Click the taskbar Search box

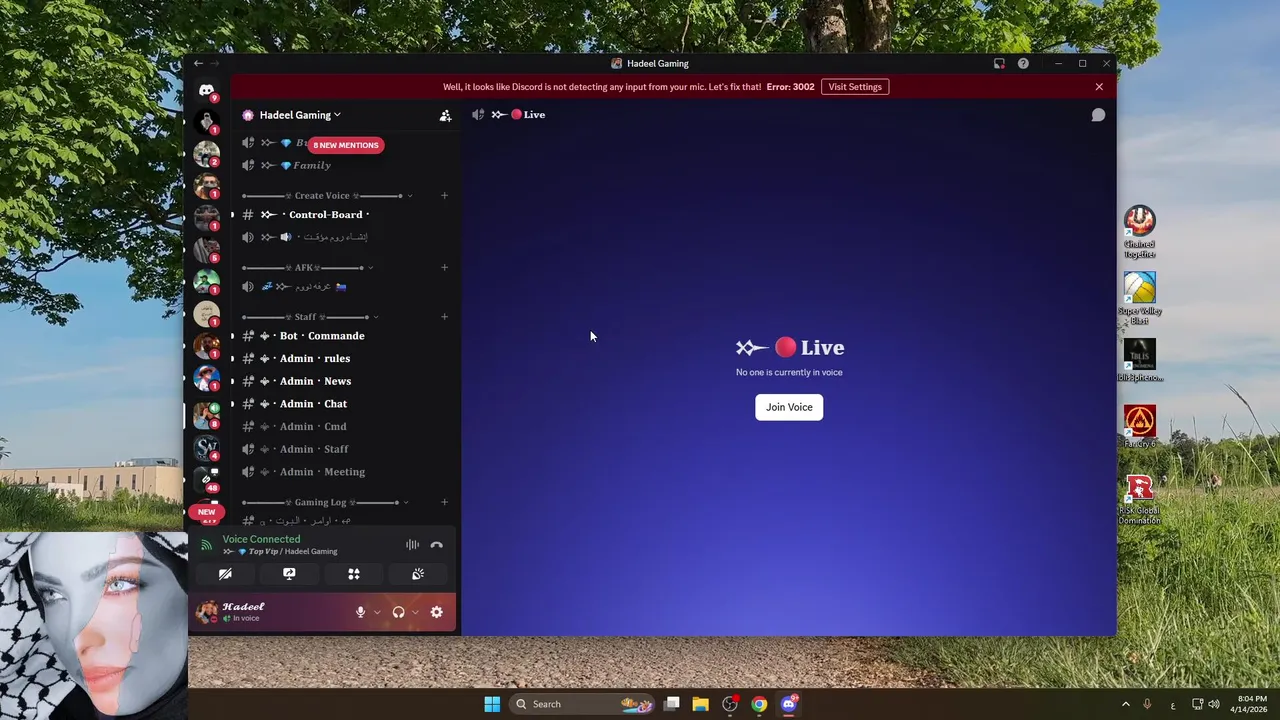click(581, 704)
